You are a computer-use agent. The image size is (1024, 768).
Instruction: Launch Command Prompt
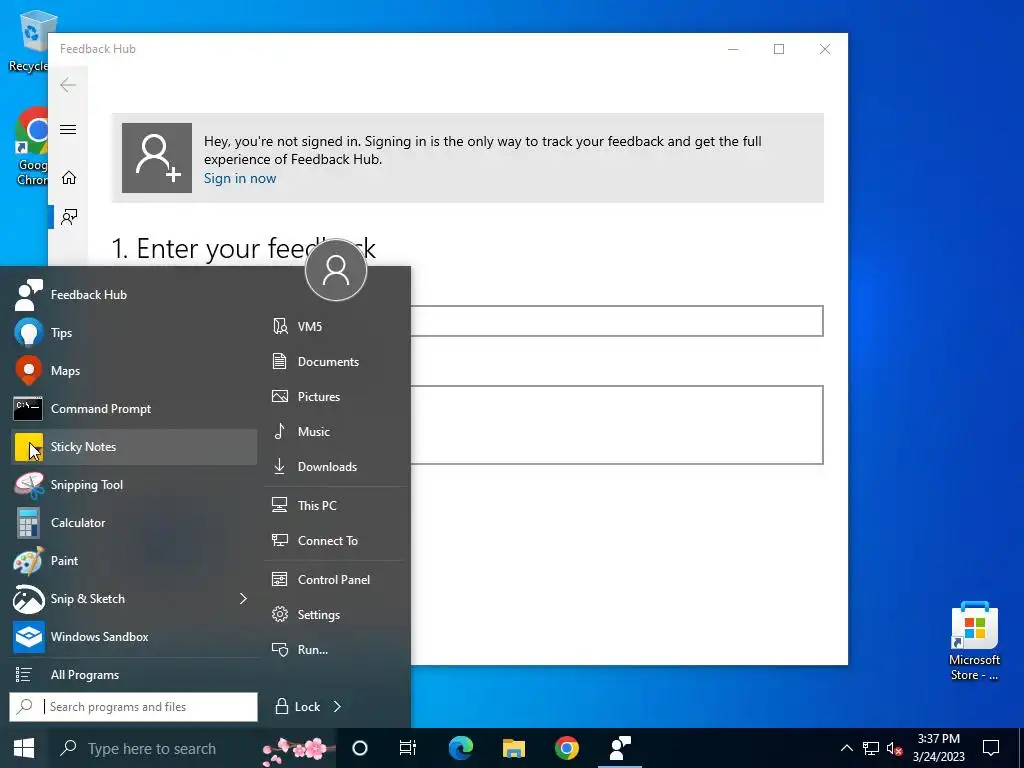[134, 409]
